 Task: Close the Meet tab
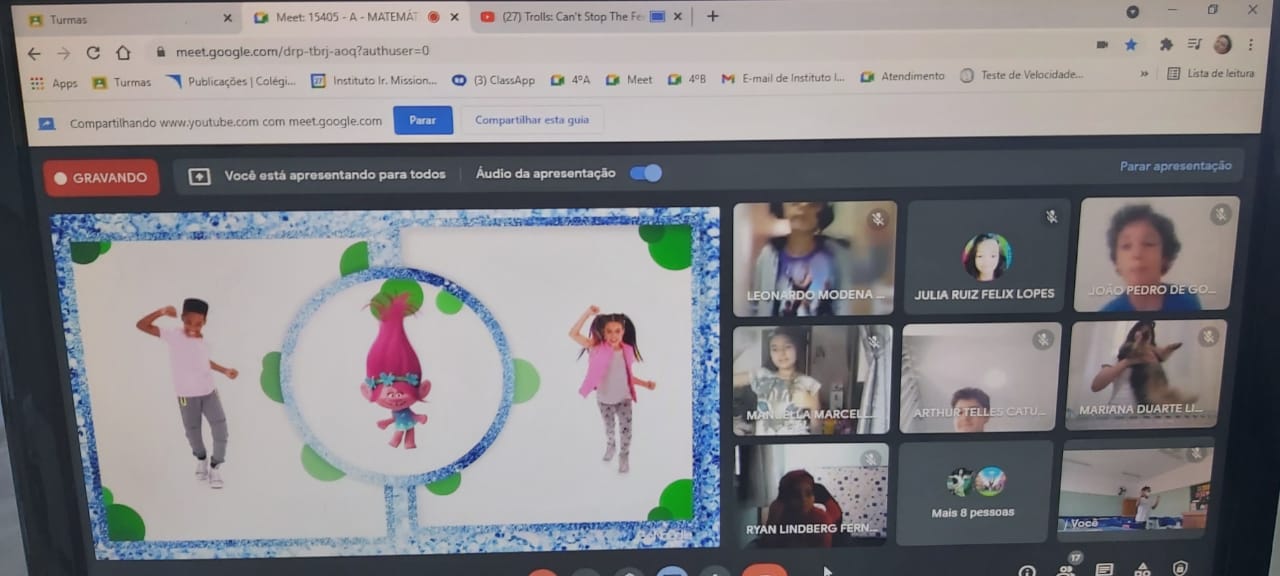[455, 17]
